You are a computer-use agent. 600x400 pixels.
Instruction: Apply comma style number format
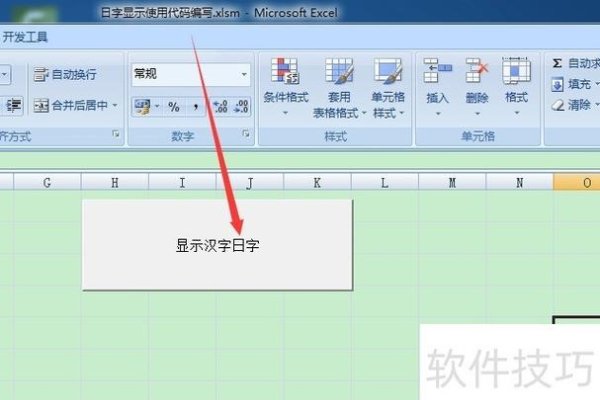[x=196, y=107]
